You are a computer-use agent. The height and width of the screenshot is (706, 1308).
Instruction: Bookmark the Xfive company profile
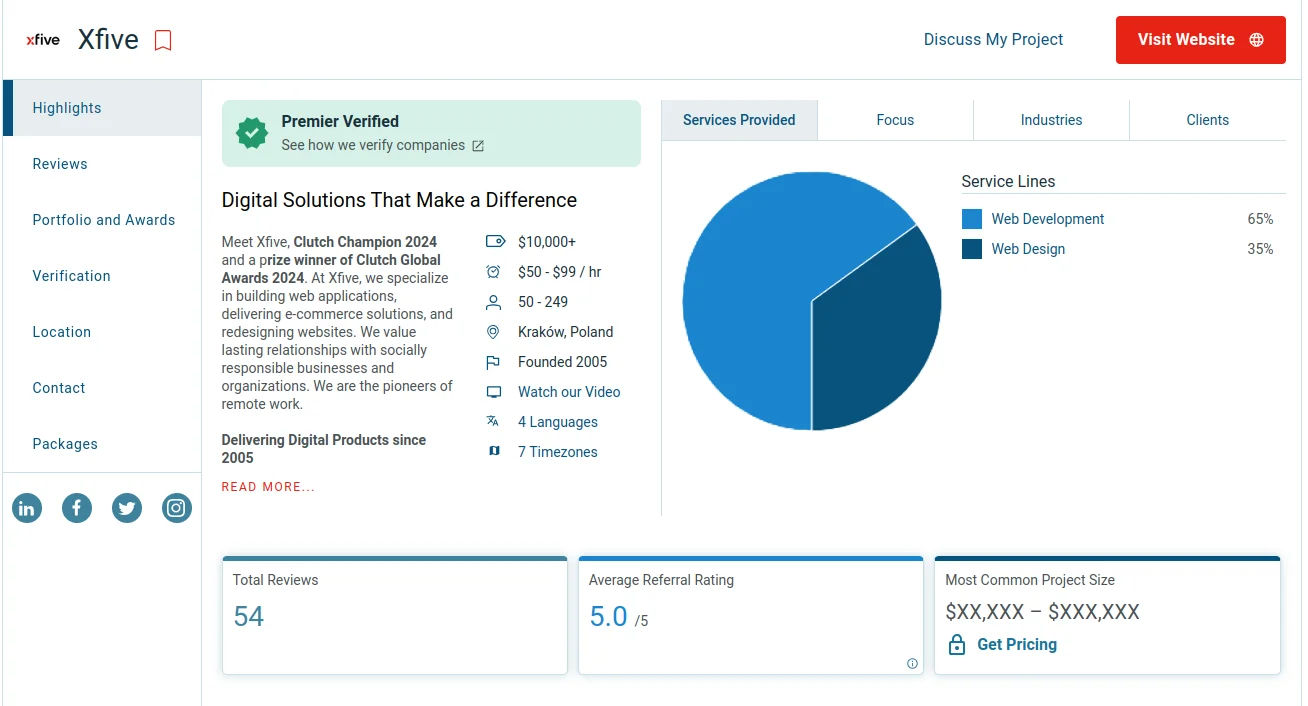pyautogui.click(x=163, y=40)
